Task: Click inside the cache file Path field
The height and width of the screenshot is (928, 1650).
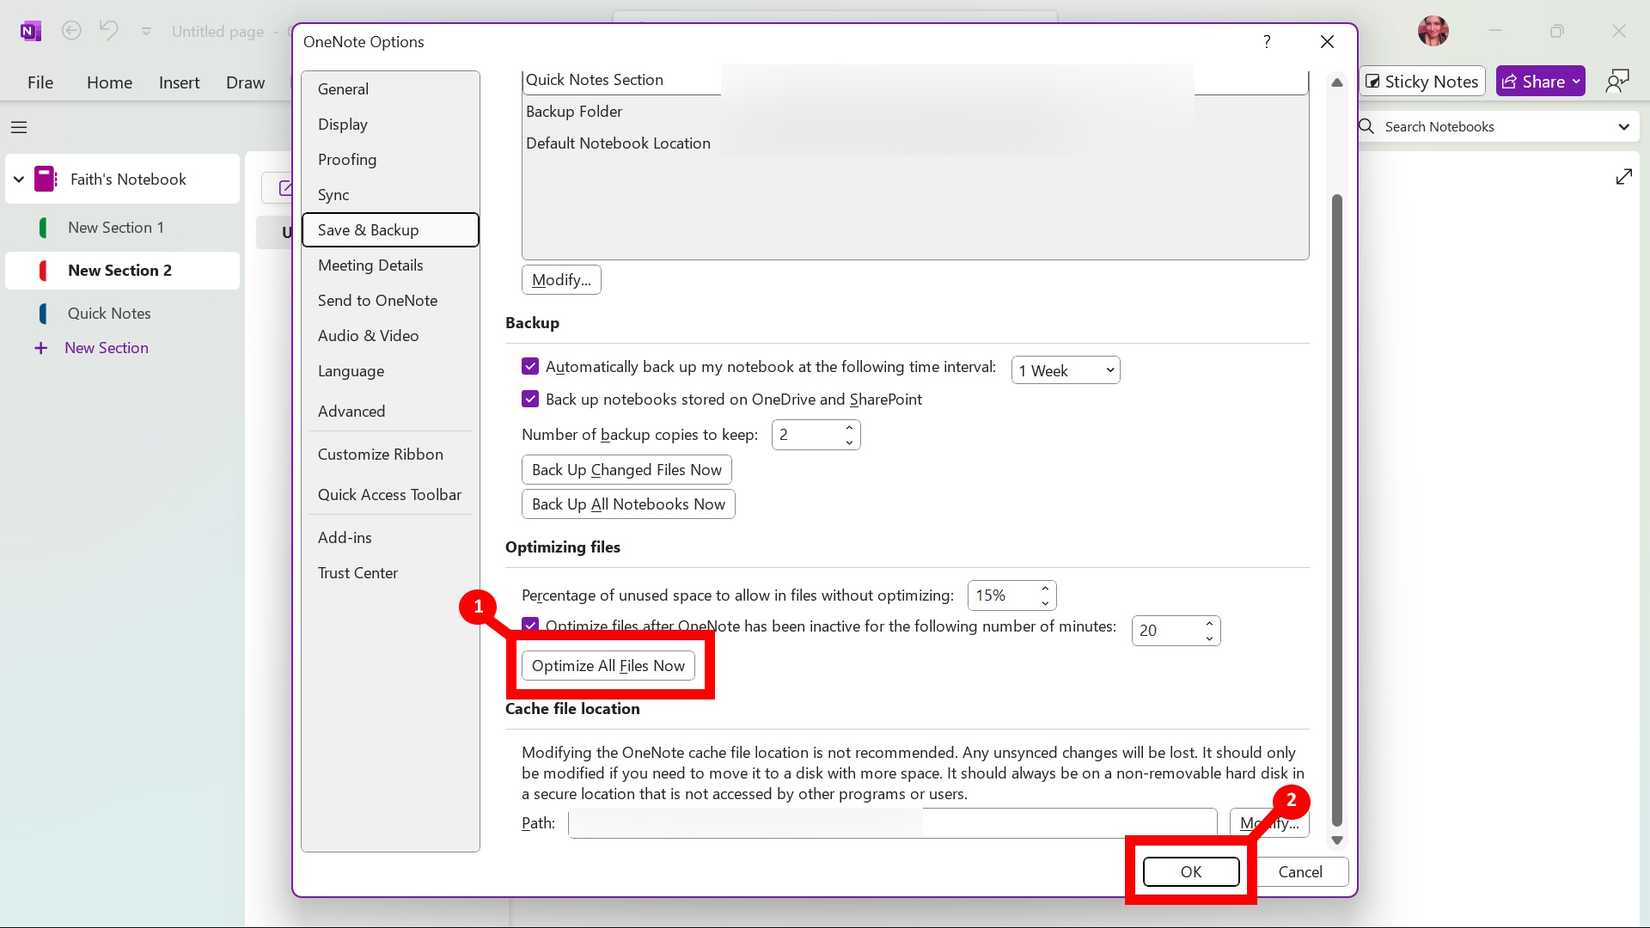Action: click(x=890, y=822)
